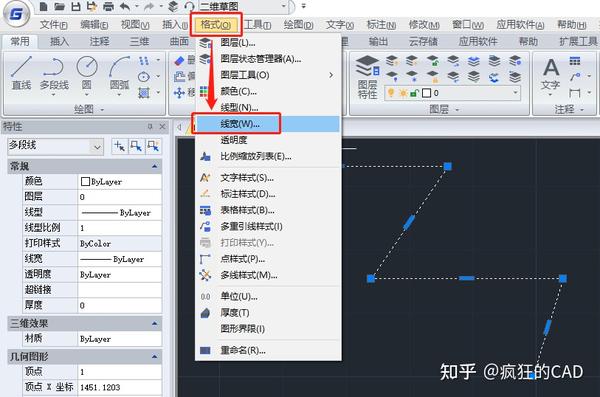Screen dimensions: 600x397
Task: Open the 工具(T) menu
Action: (x=258, y=25)
